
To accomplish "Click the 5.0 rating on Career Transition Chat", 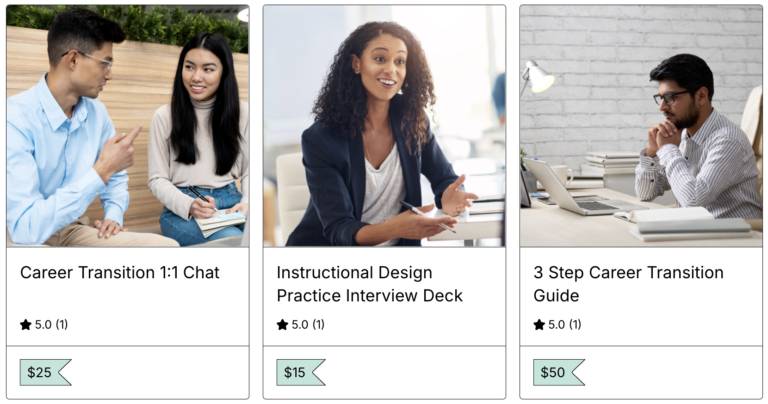I will click(43, 325).
